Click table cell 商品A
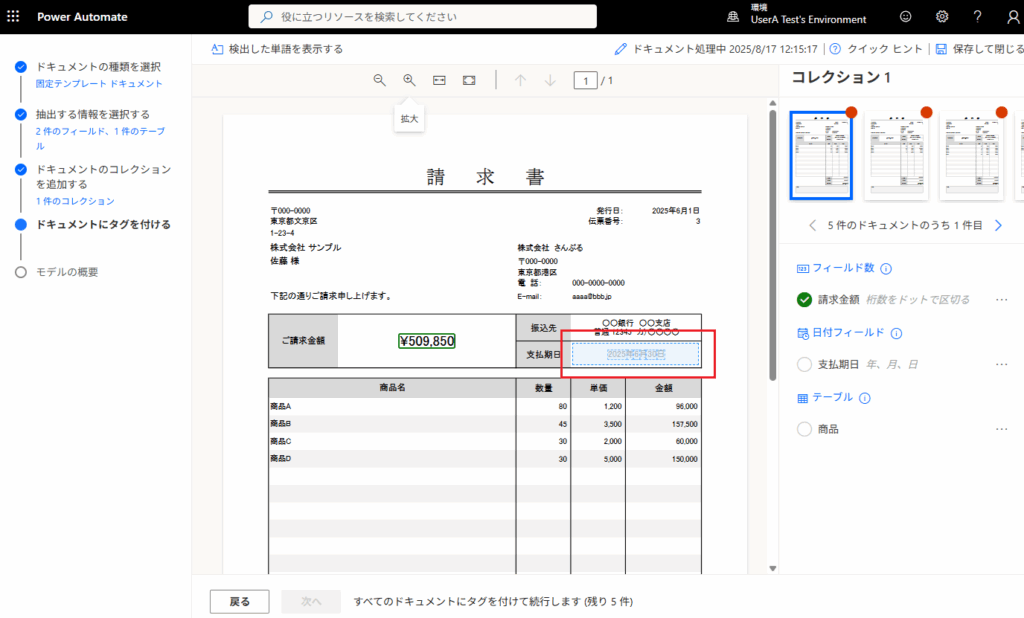The image size is (1024, 618). (280, 406)
